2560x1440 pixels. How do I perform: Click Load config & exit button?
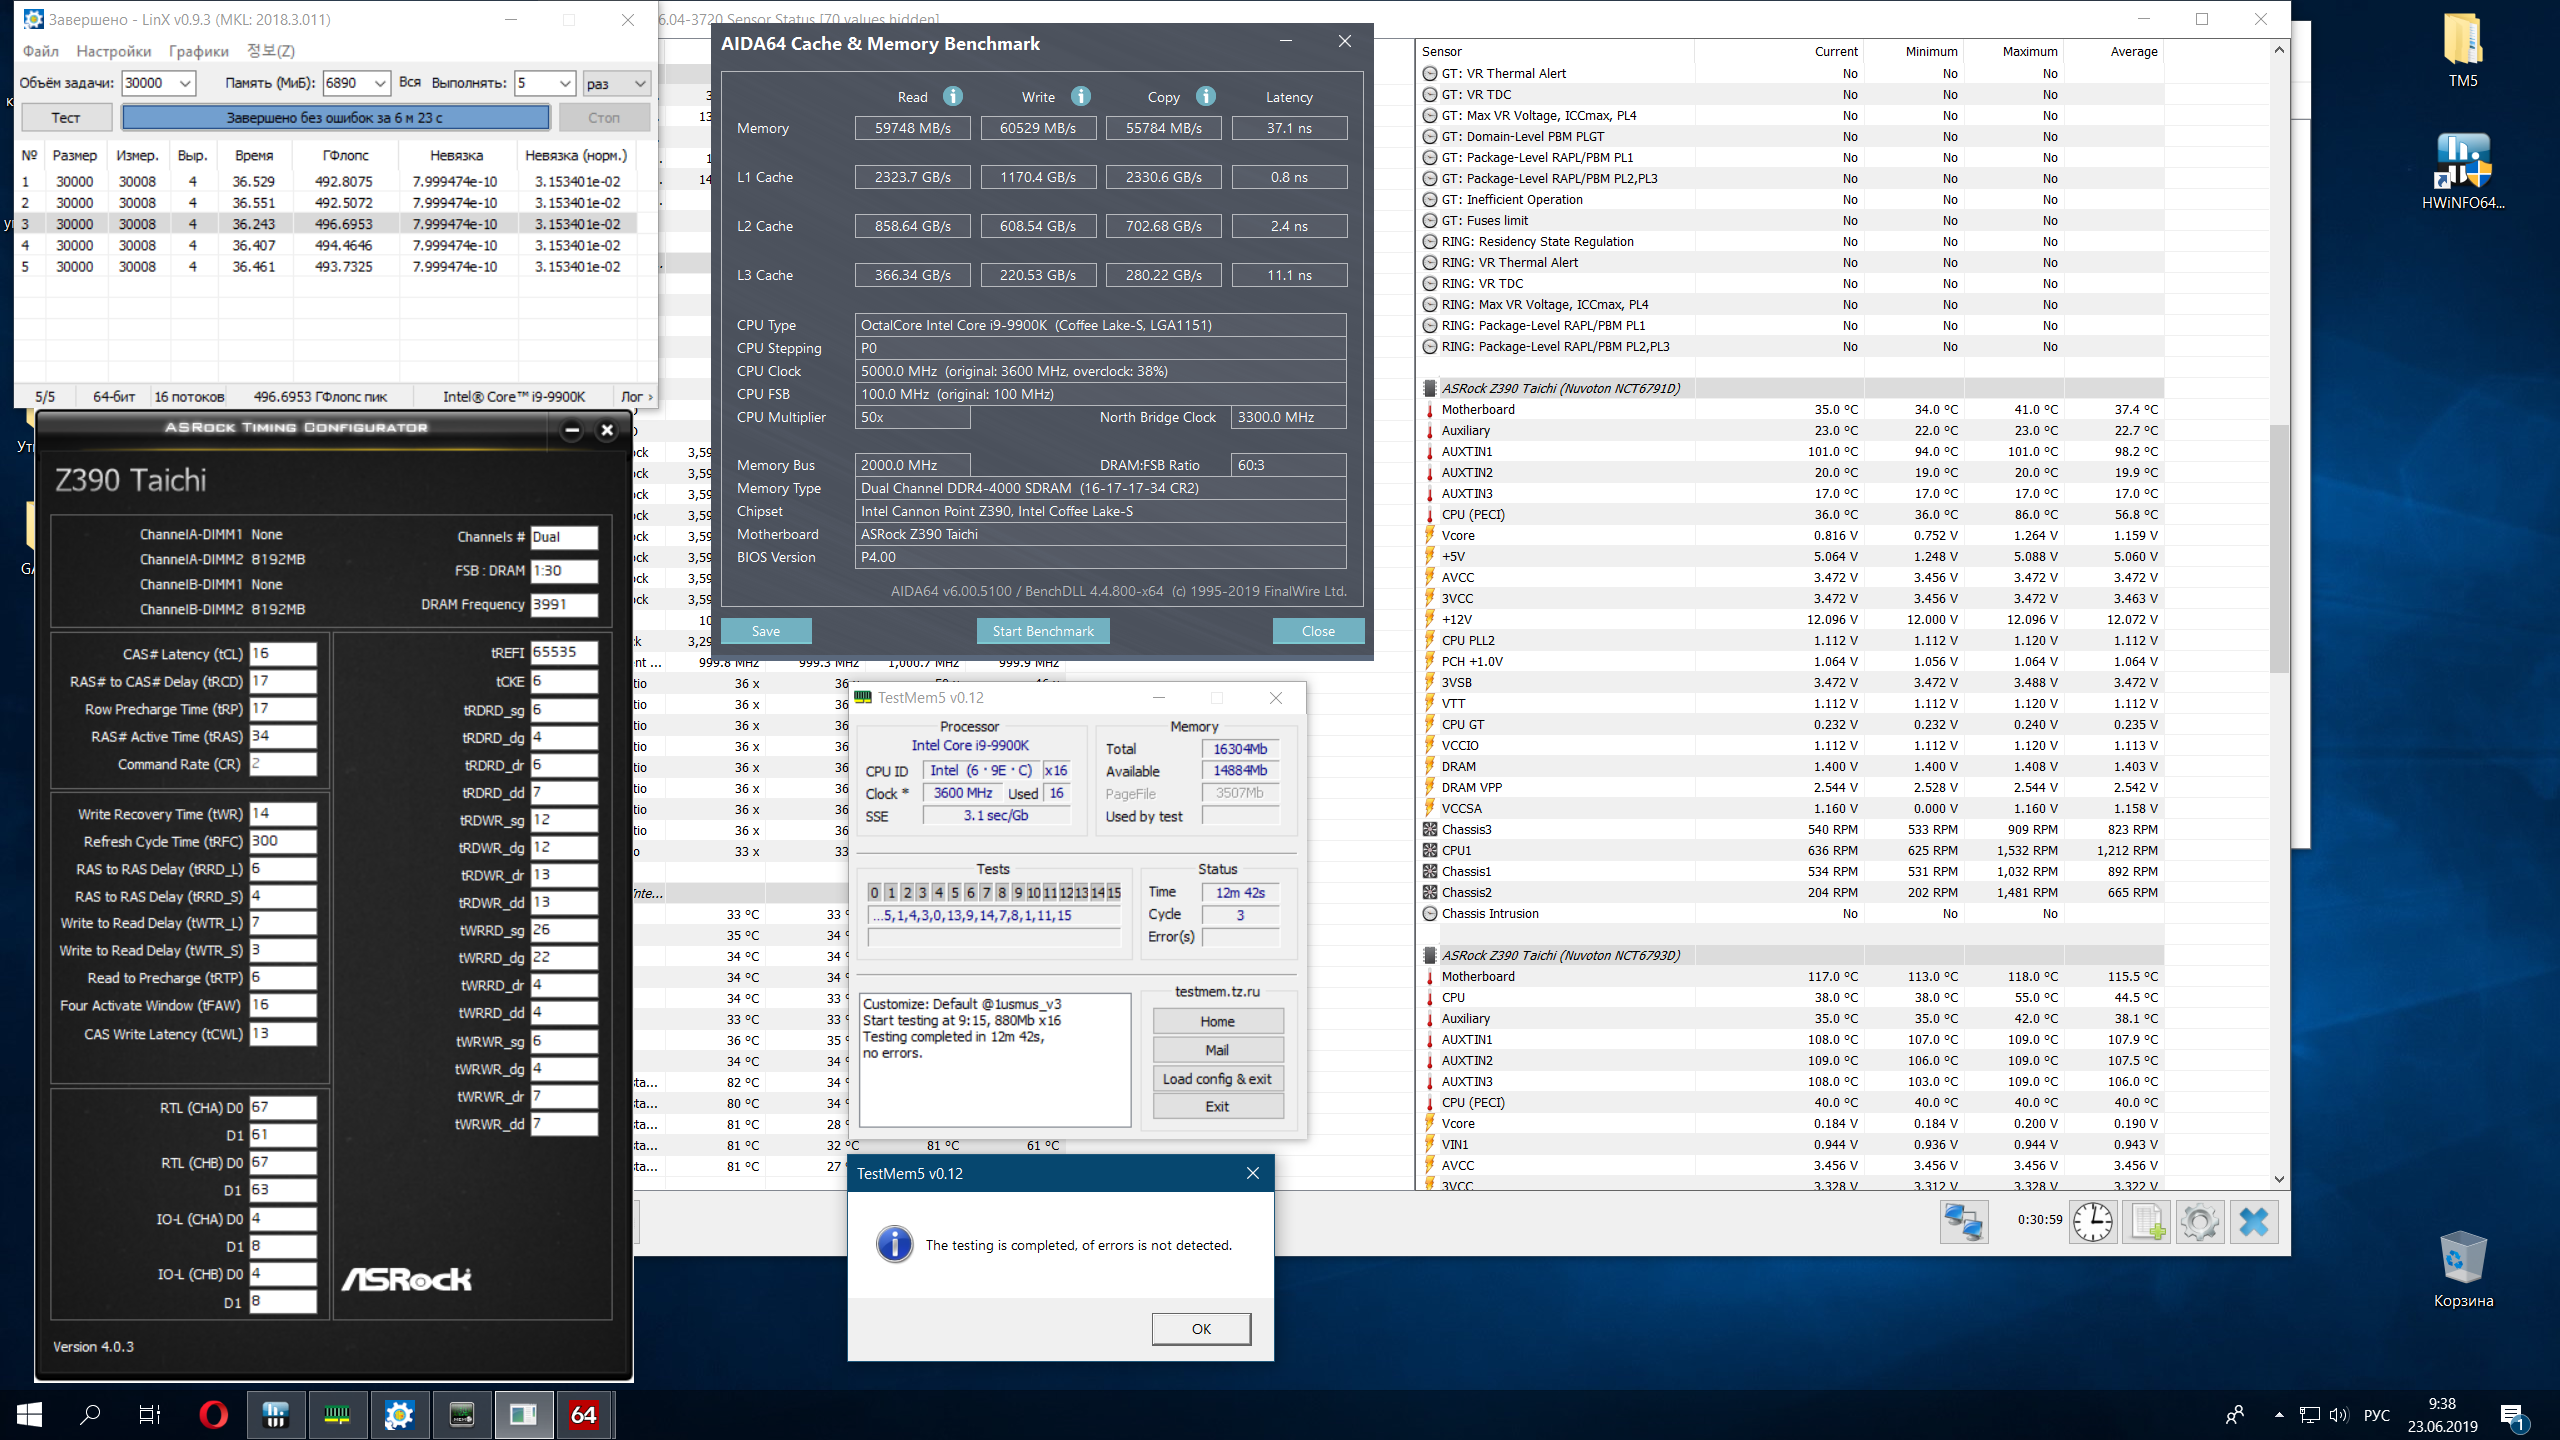coord(1217,1079)
